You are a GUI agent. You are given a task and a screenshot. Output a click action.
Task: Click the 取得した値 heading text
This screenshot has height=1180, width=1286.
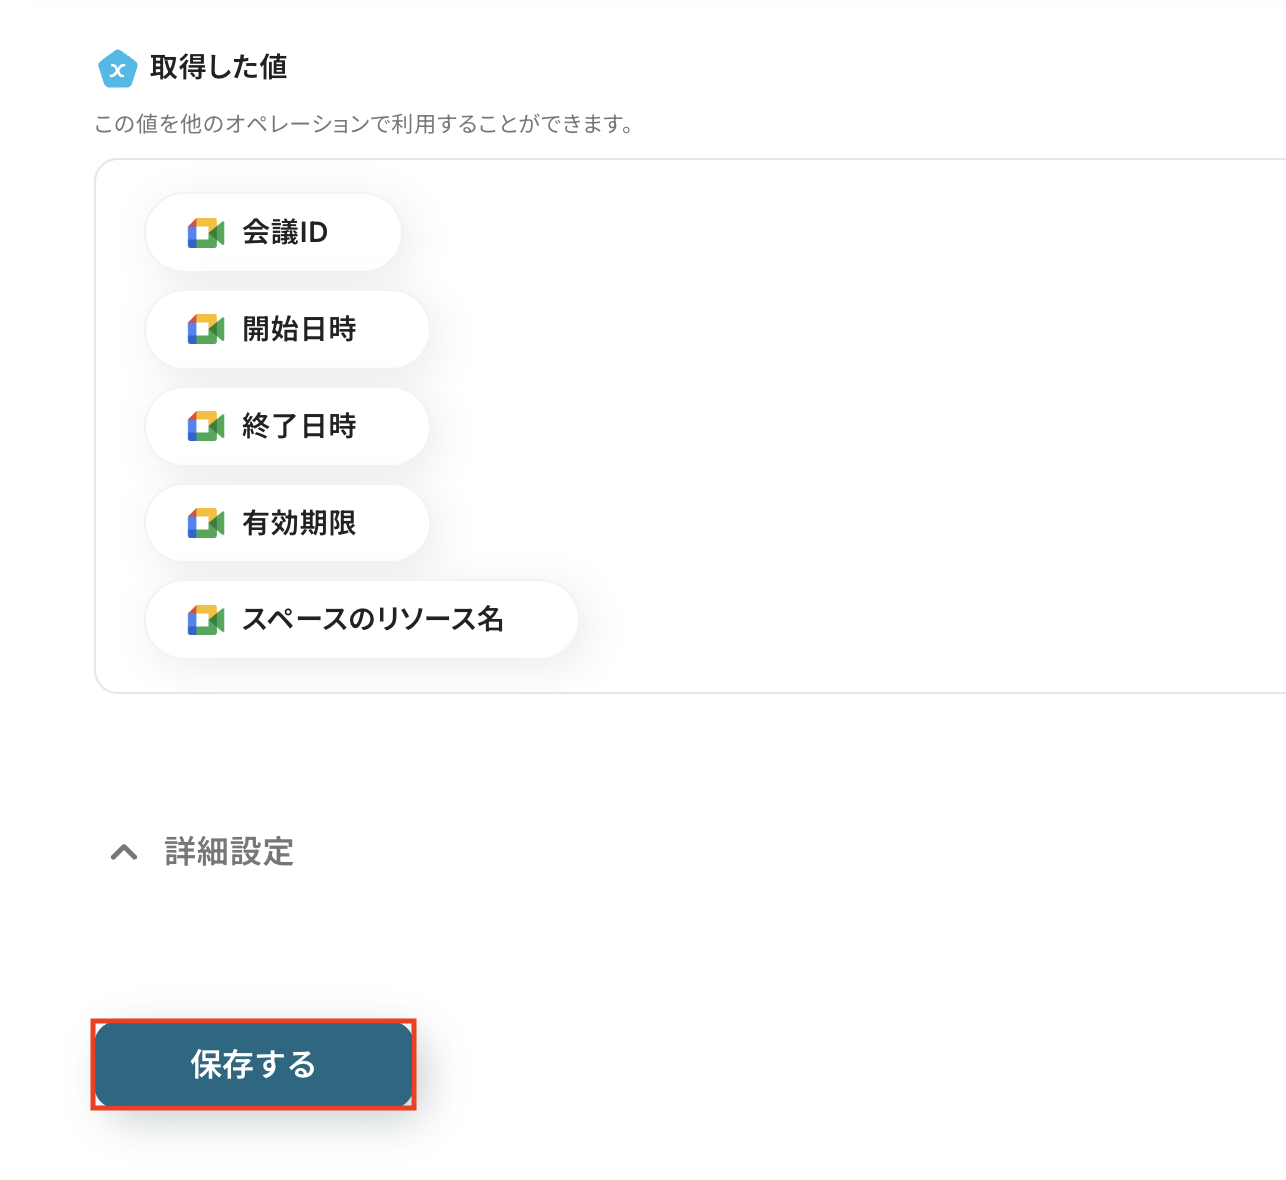point(218,67)
